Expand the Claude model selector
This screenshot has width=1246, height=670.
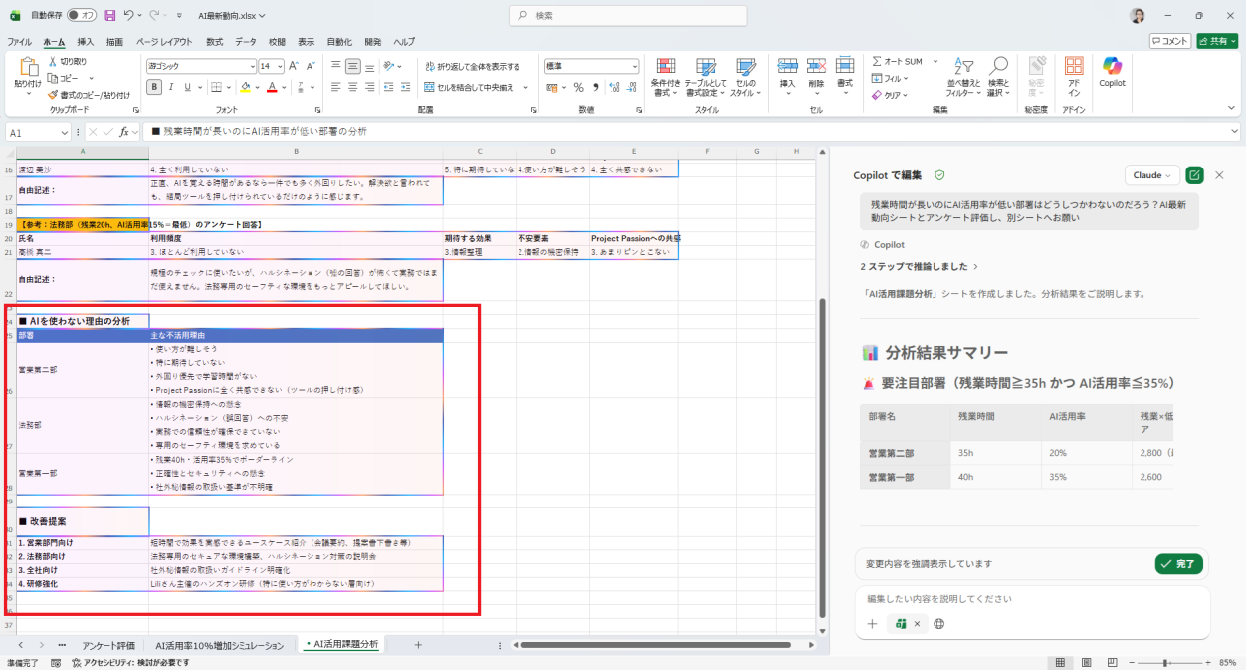tap(1152, 175)
